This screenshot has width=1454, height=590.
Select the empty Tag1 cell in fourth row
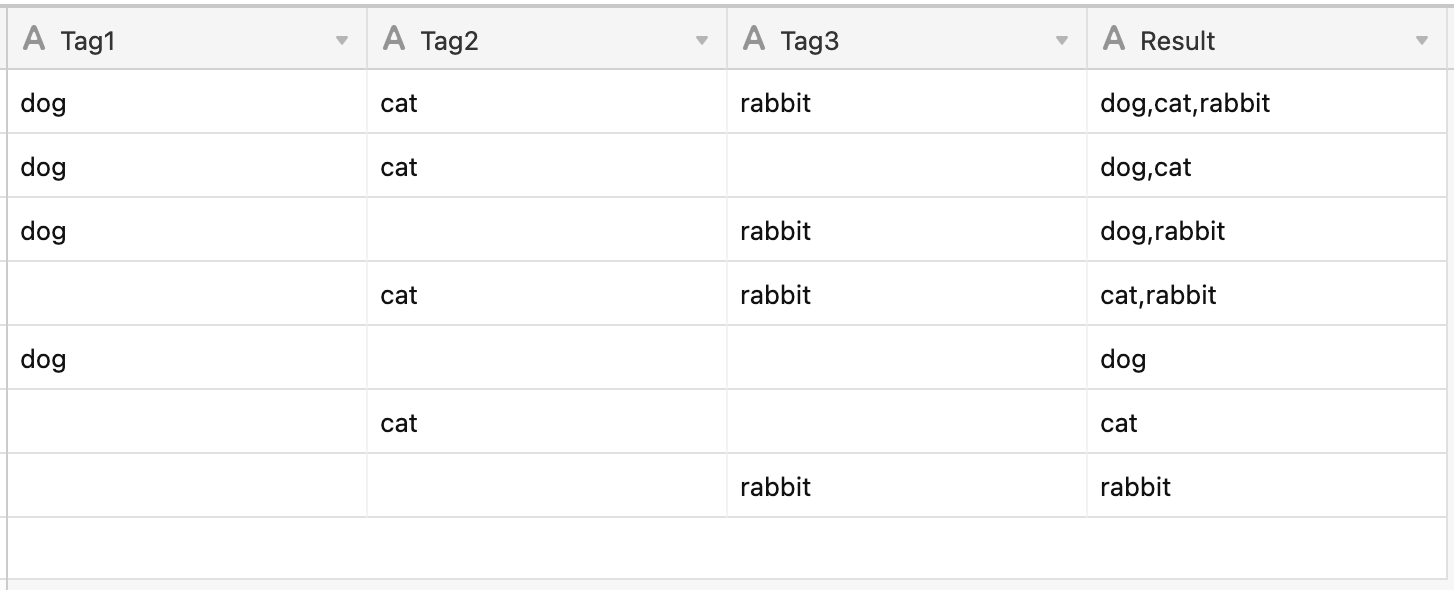[x=187, y=294]
